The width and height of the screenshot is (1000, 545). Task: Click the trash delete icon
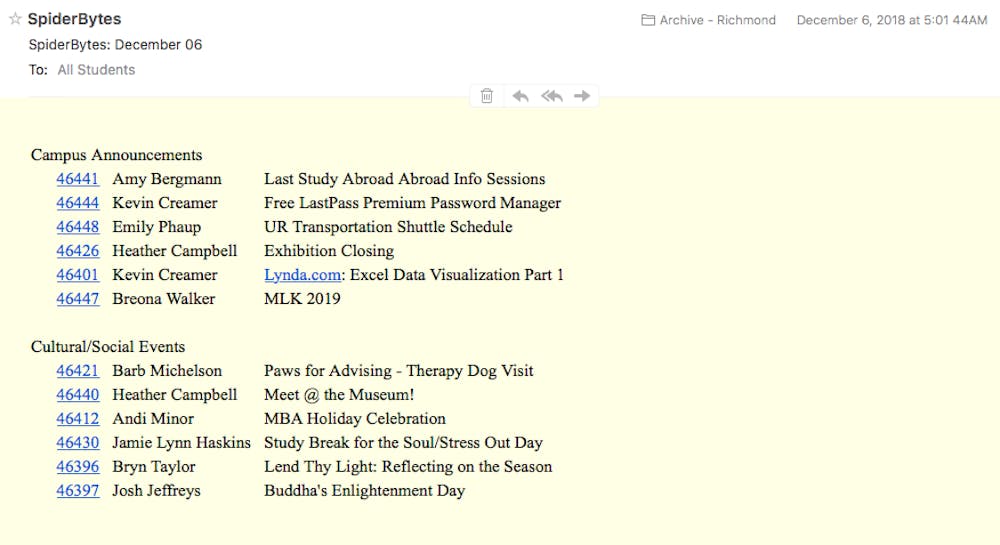tap(487, 96)
